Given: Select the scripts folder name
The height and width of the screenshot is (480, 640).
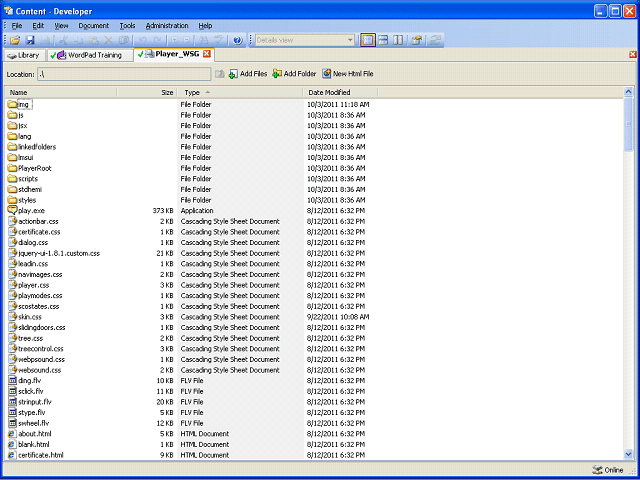Looking at the screenshot, I should [x=28, y=179].
